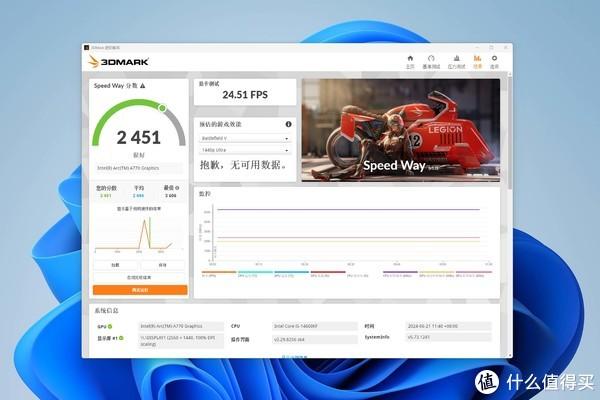Click the green handle on score gauge
The height and width of the screenshot is (400, 600).
point(162,108)
